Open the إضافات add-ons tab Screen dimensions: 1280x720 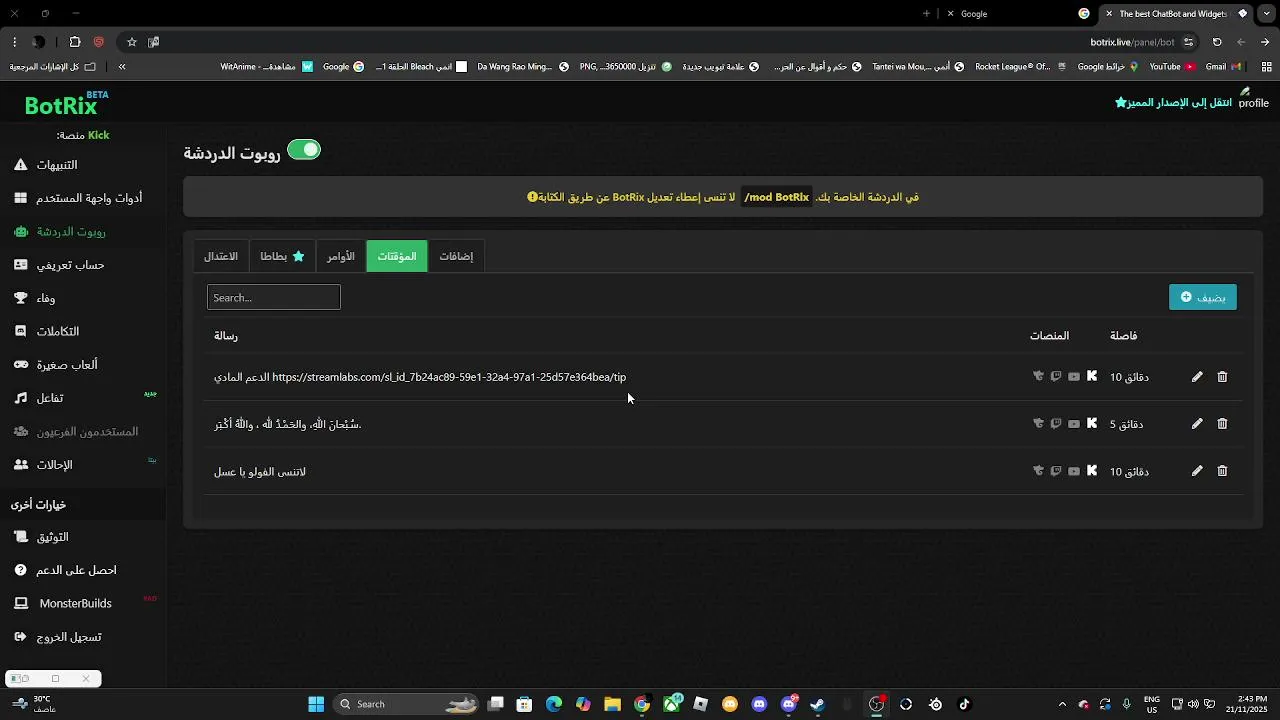pyautogui.click(x=456, y=256)
